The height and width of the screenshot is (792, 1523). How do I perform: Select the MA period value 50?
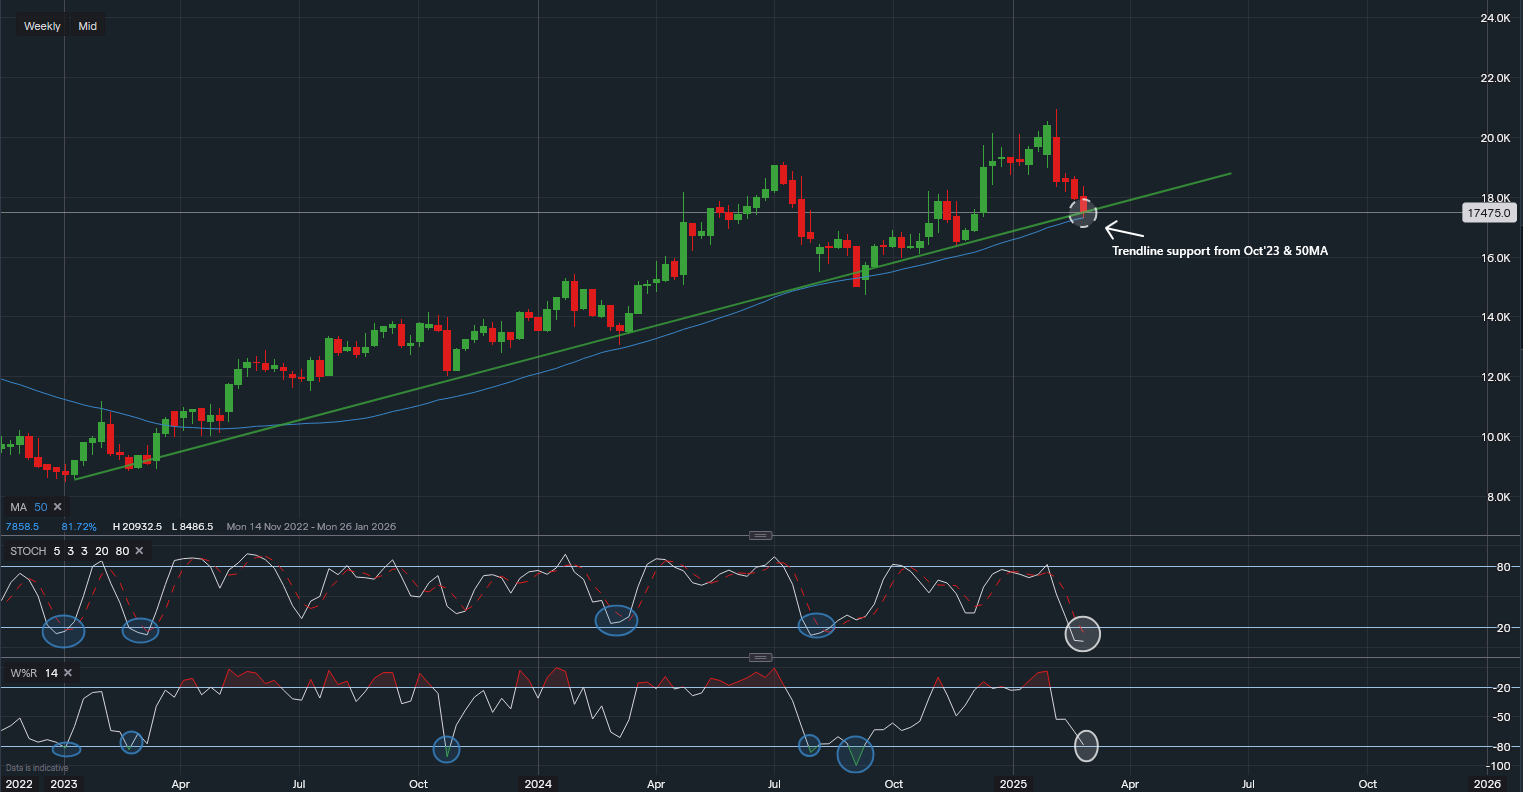42,507
